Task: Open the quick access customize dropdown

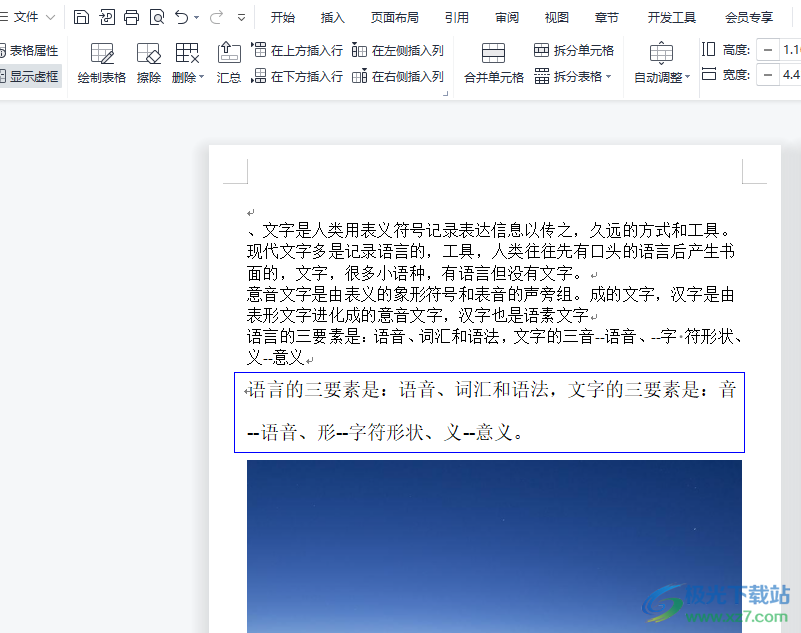Action: [x=241, y=18]
